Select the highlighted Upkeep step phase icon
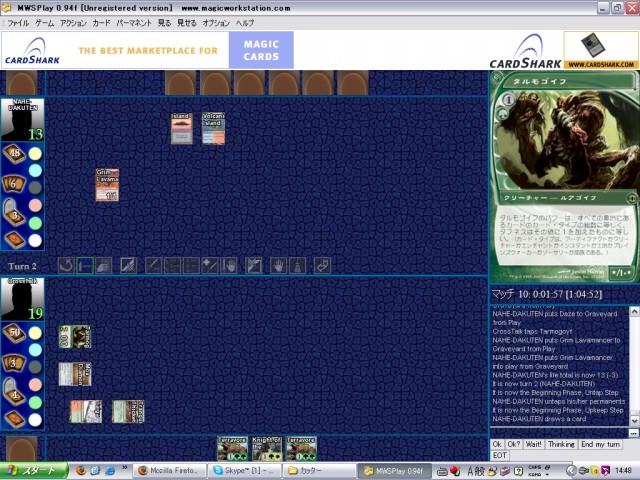The width and height of the screenshot is (640, 480). 85,266
